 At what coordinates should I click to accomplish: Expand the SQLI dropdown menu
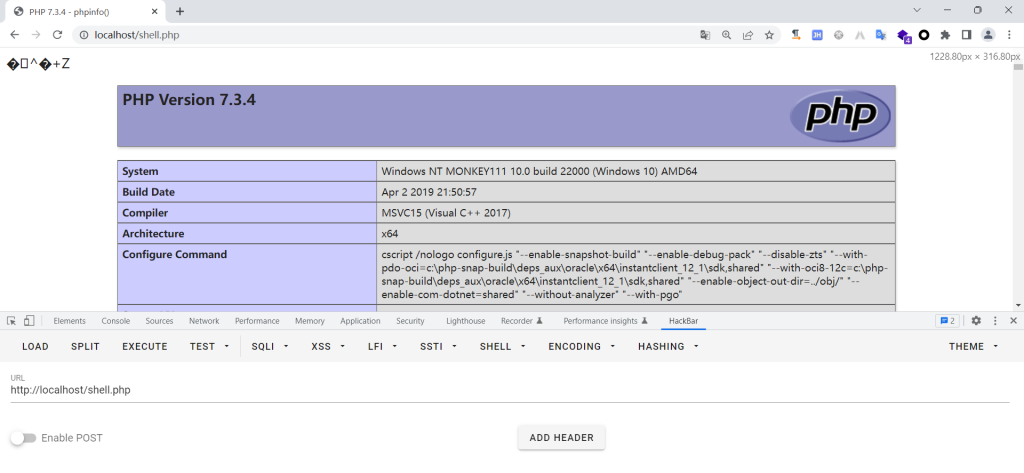coord(270,346)
